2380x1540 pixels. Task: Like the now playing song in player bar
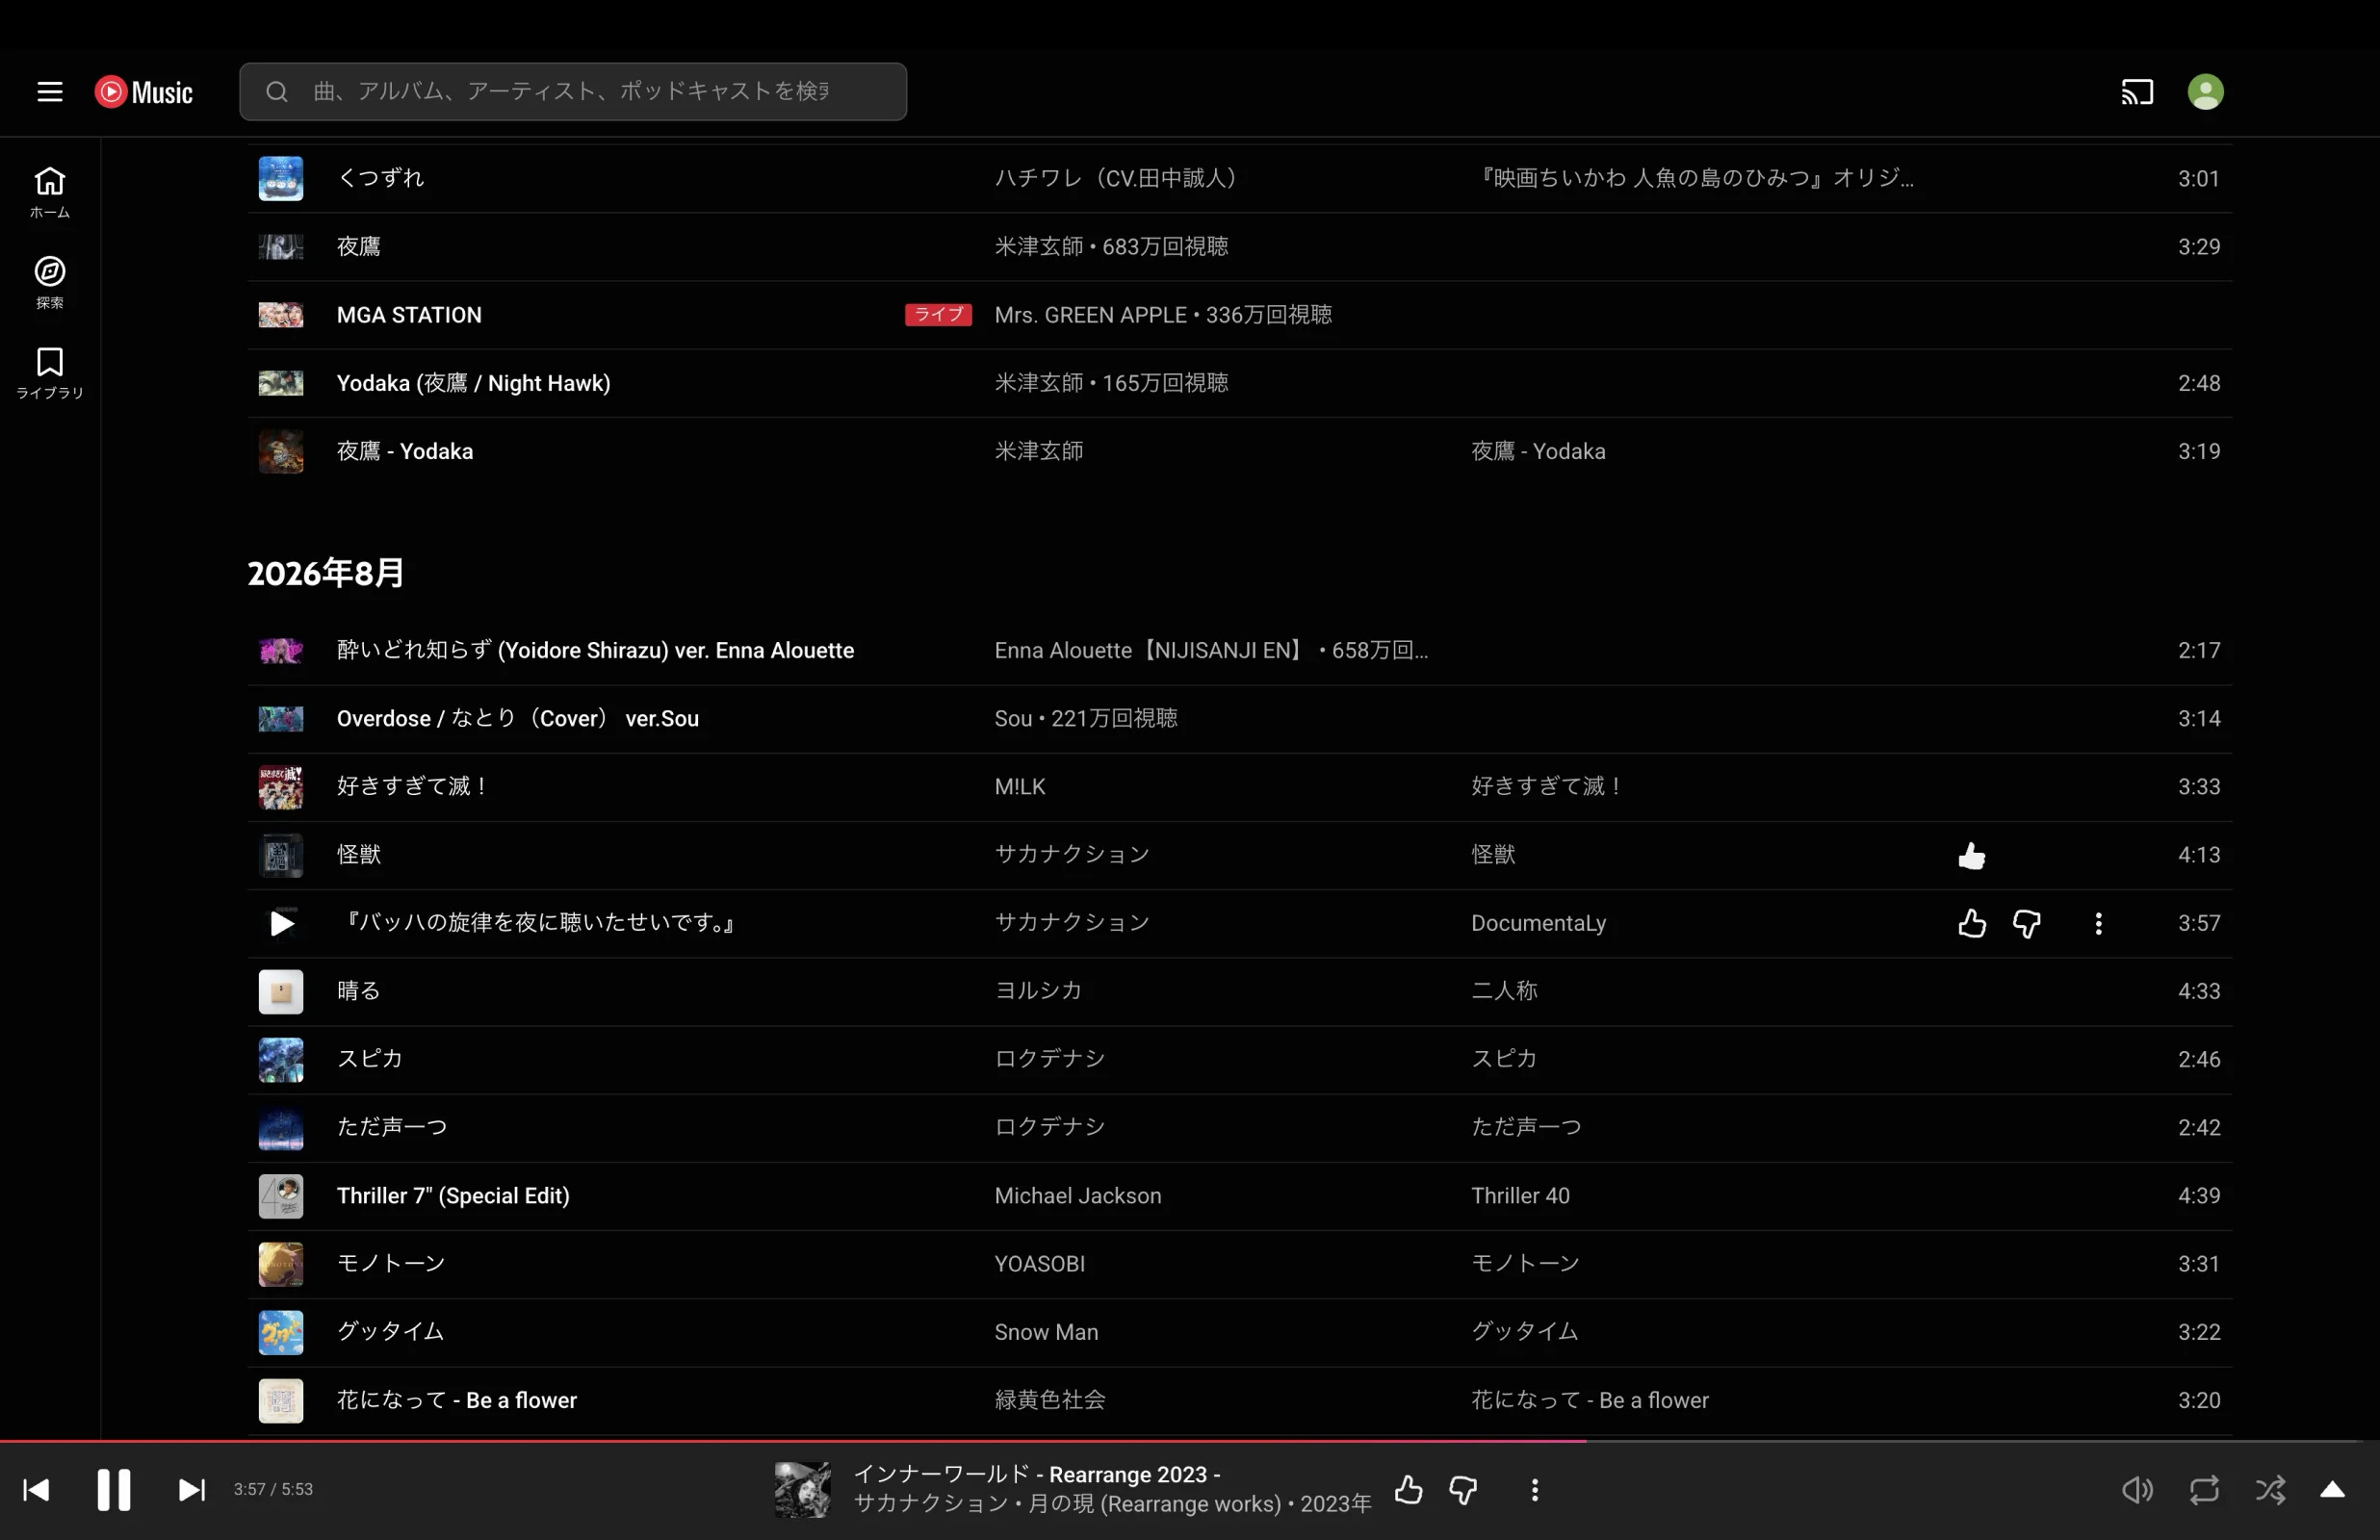click(1408, 1490)
